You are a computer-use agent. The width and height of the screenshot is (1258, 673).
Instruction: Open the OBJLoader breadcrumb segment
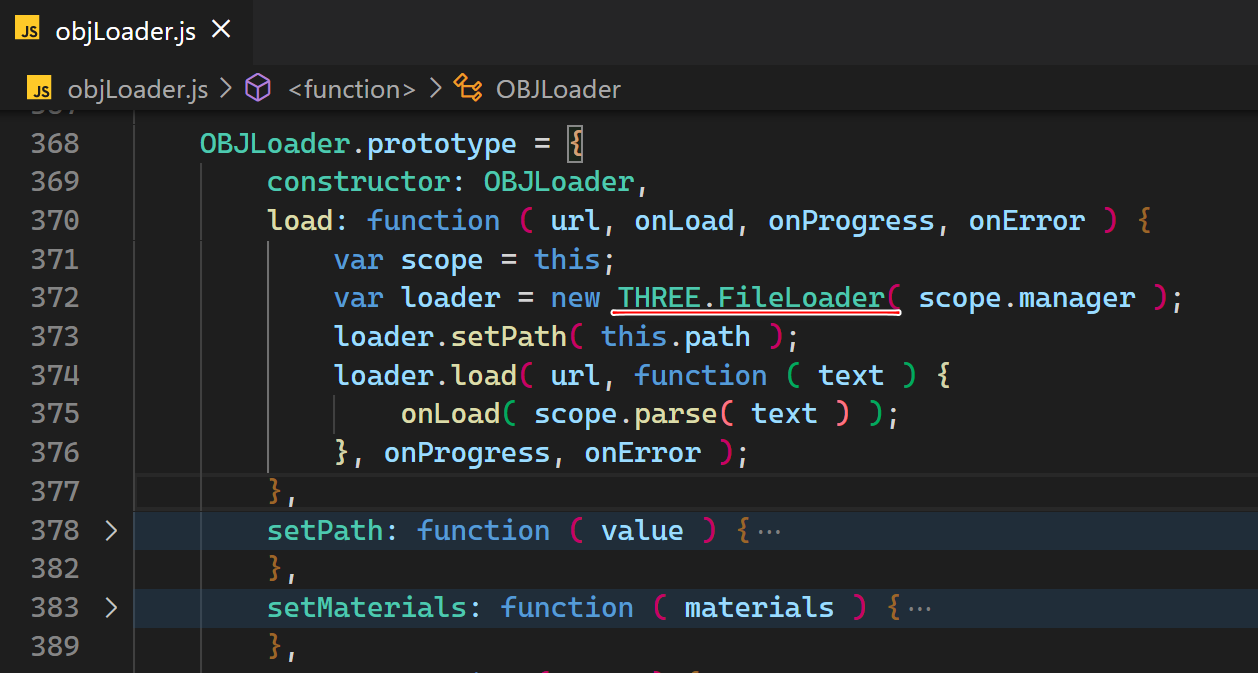[x=558, y=89]
